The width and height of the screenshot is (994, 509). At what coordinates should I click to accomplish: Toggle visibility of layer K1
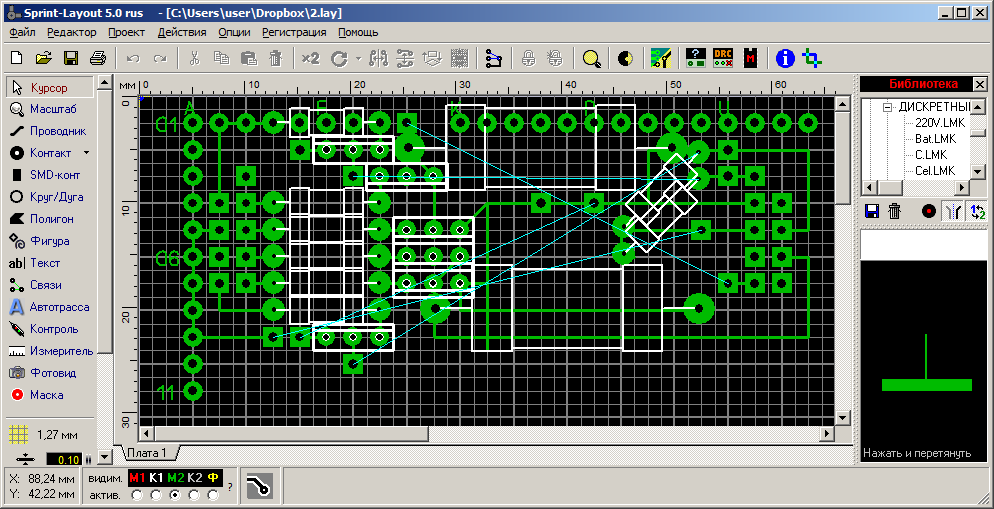pos(156,477)
